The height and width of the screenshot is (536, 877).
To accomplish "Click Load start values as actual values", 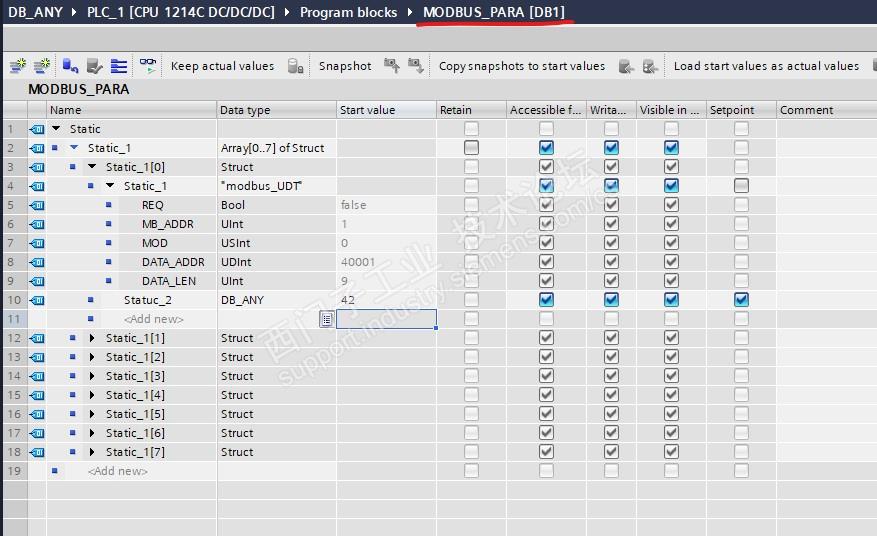I will [x=766, y=66].
